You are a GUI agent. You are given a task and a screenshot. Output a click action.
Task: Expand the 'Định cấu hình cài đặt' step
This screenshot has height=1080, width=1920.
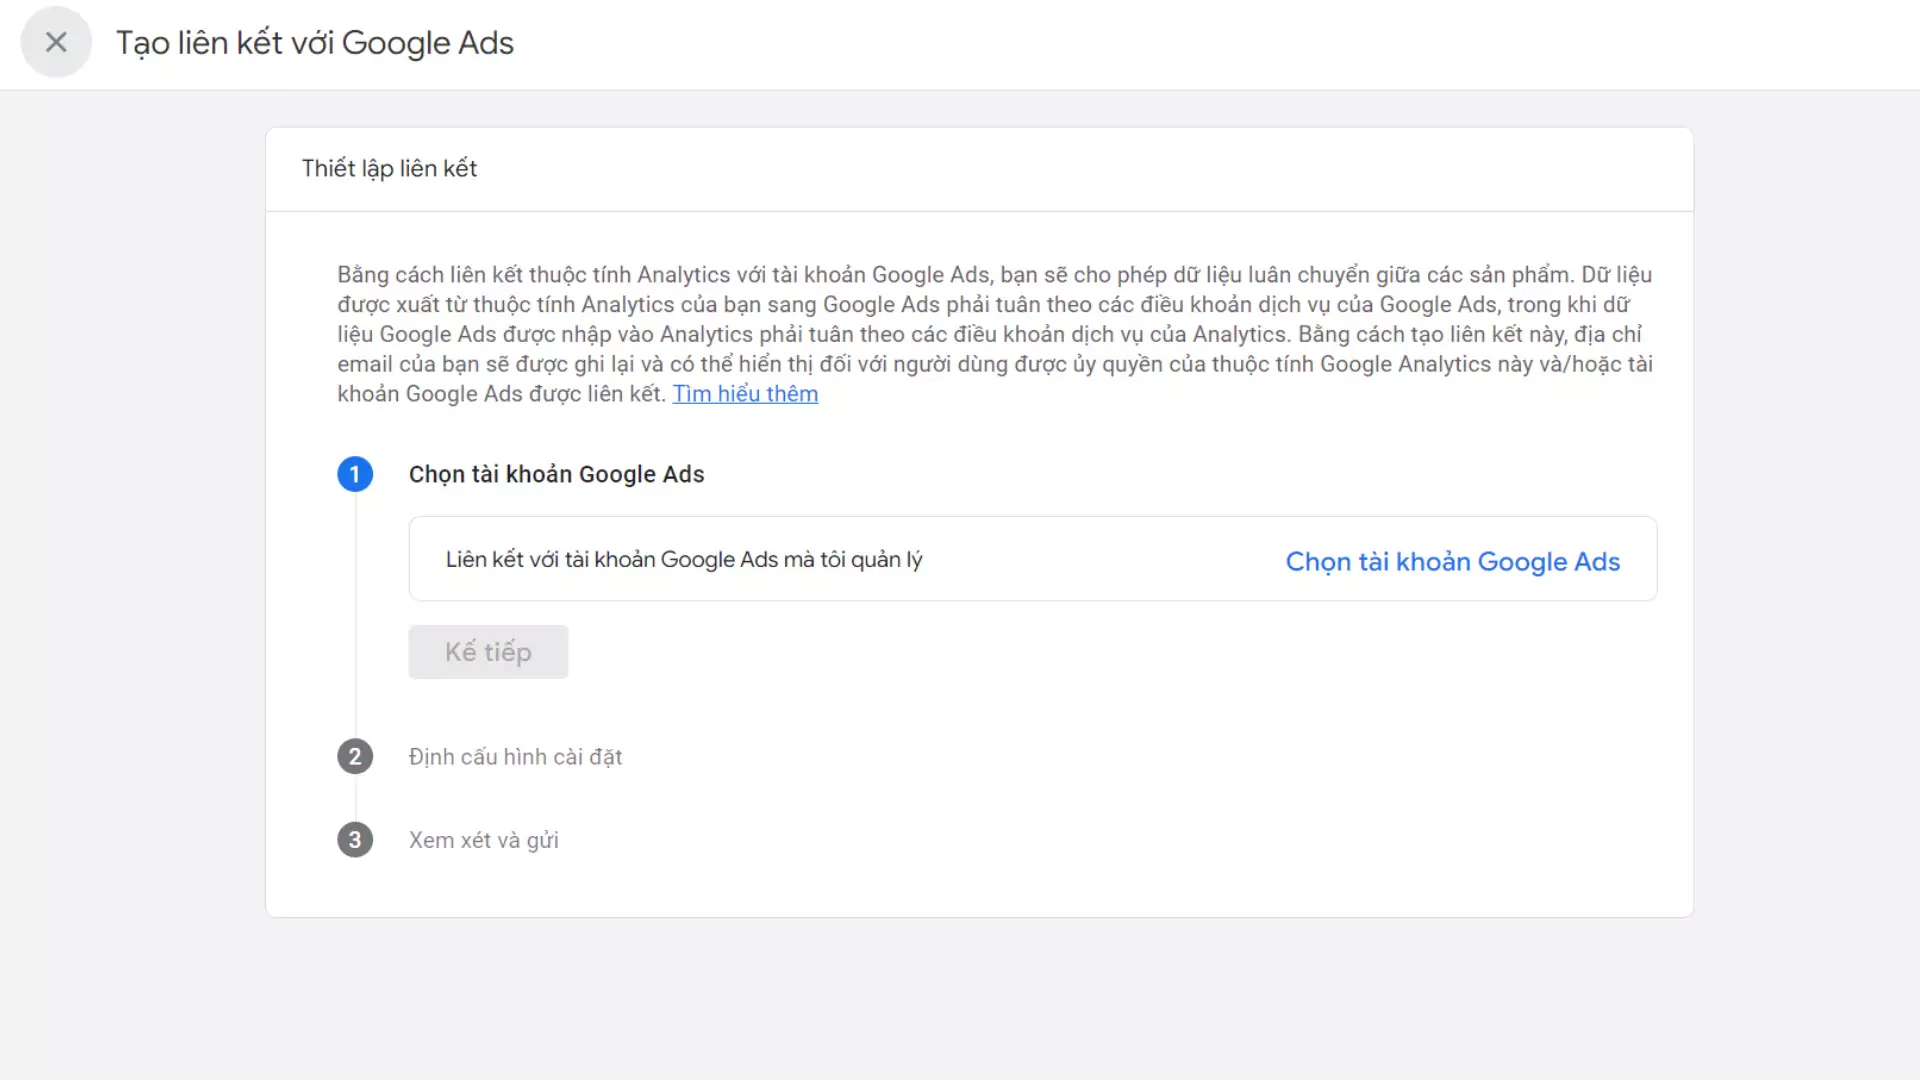tap(515, 757)
